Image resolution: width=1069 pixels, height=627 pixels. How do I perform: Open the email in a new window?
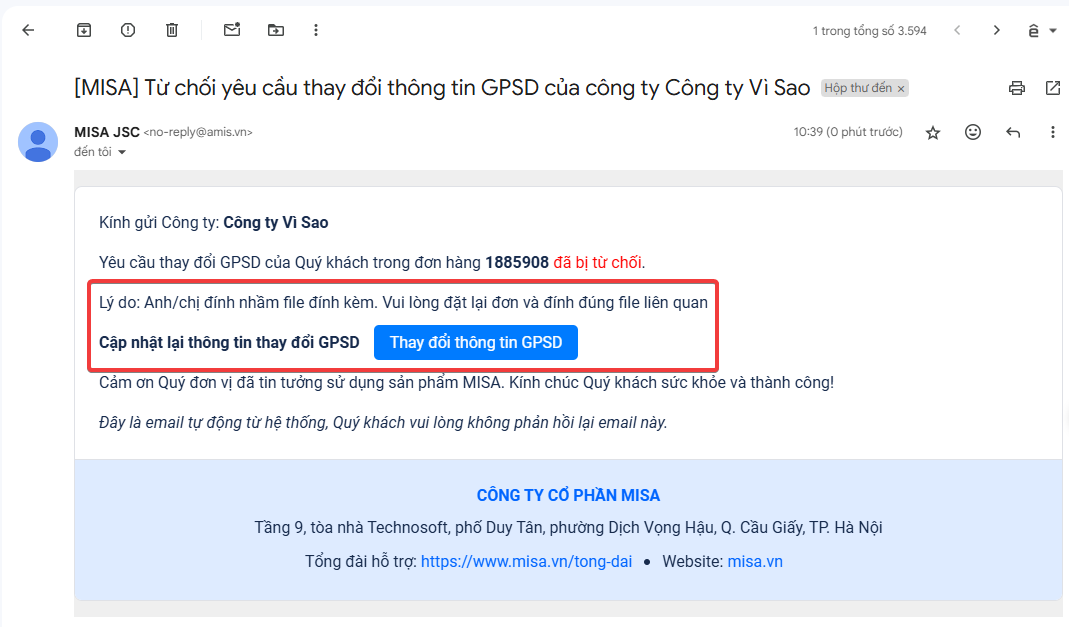tap(1053, 88)
